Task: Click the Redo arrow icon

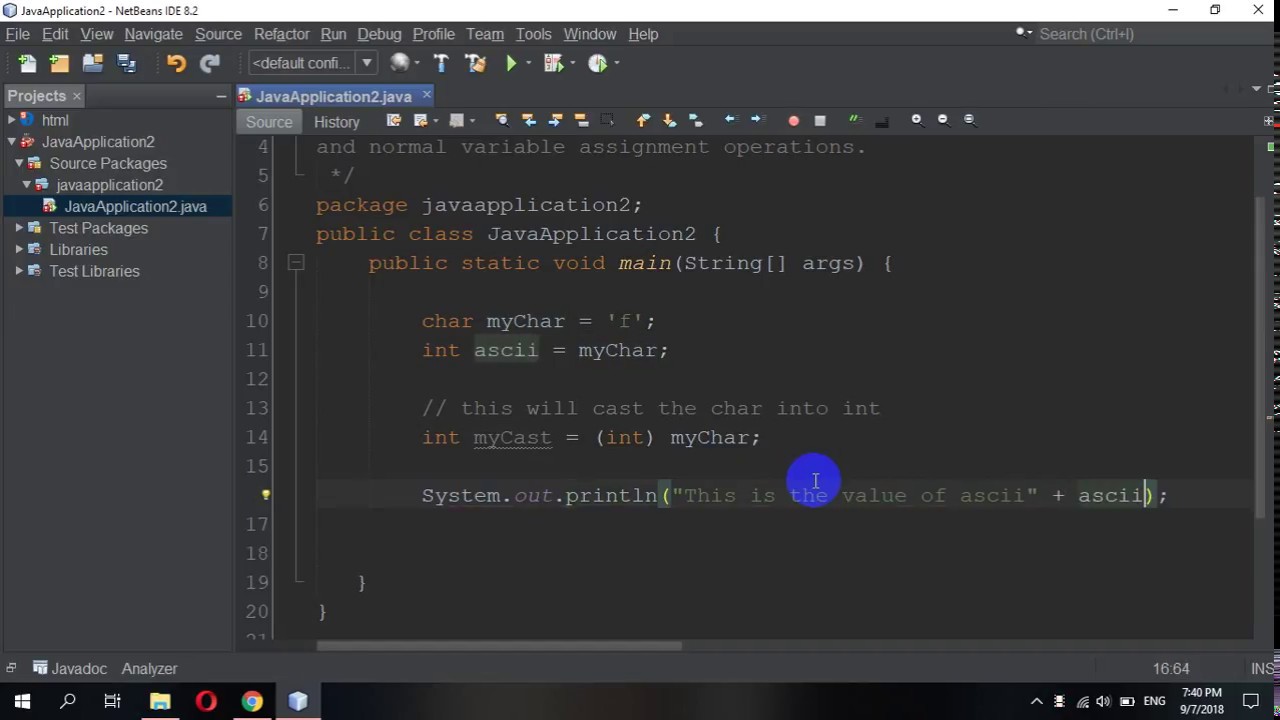Action: click(x=210, y=63)
